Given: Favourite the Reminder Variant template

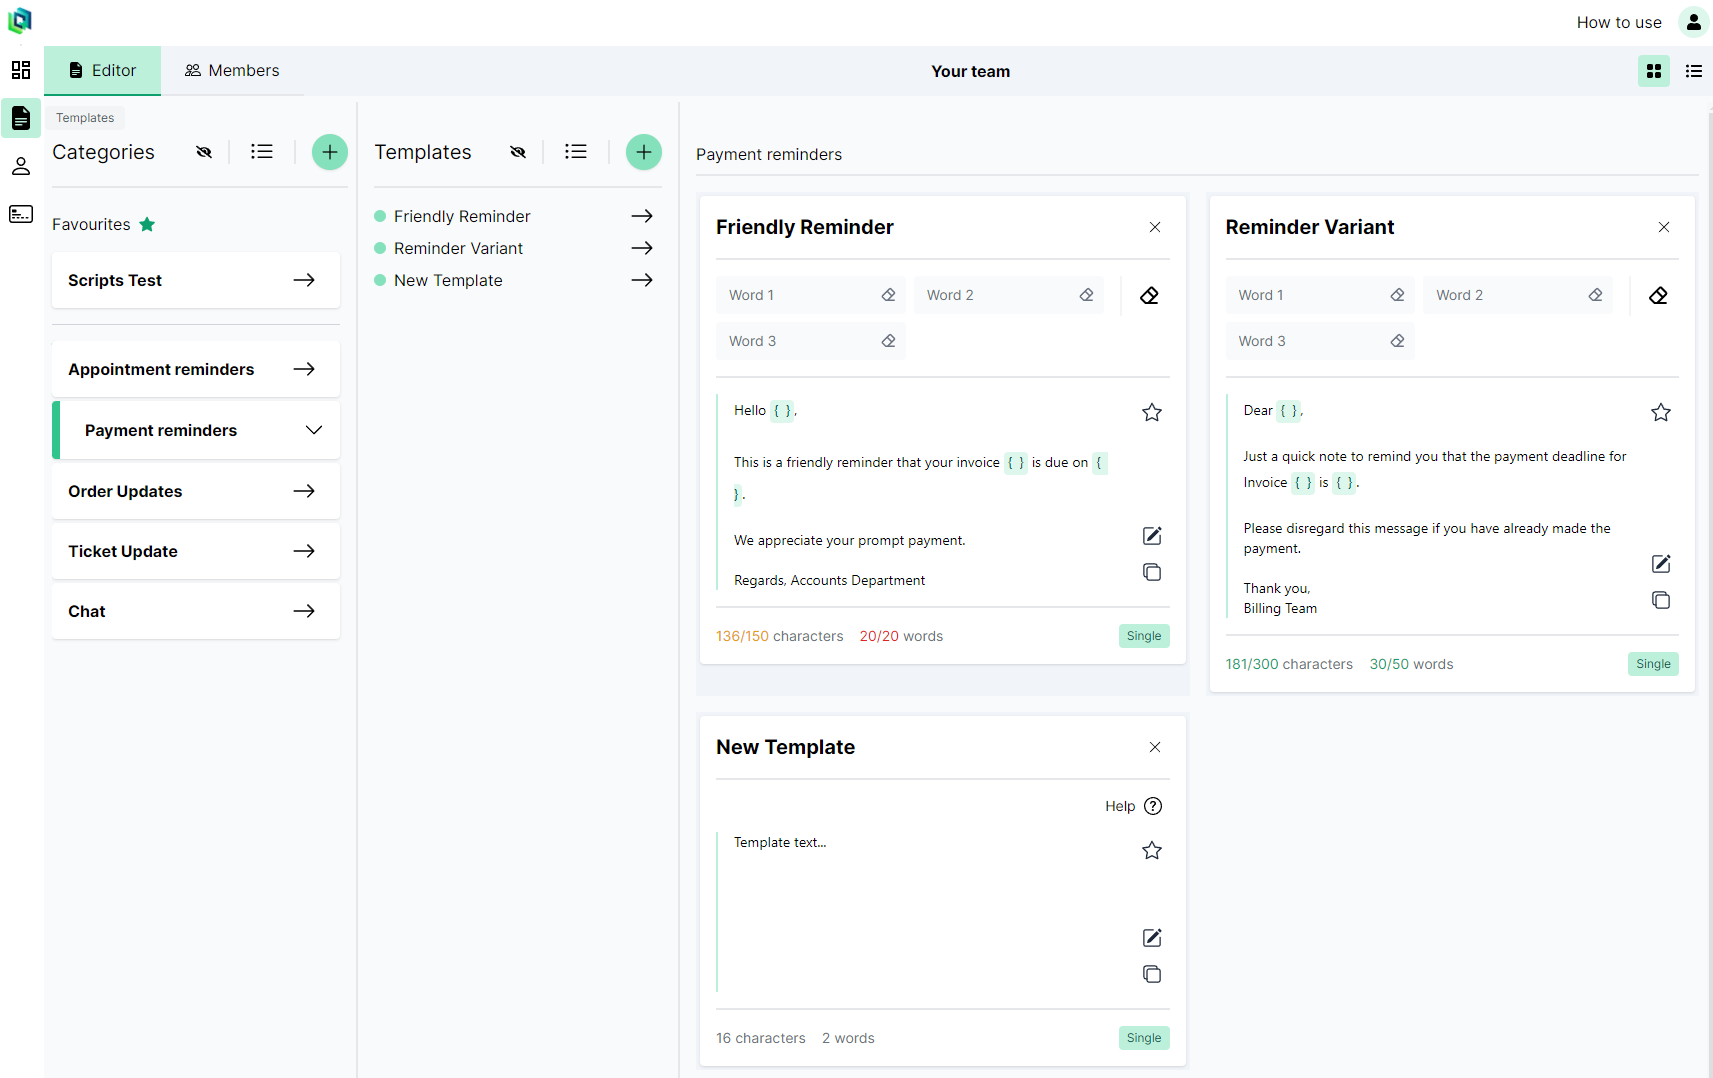Looking at the screenshot, I should tap(1661, 412).
